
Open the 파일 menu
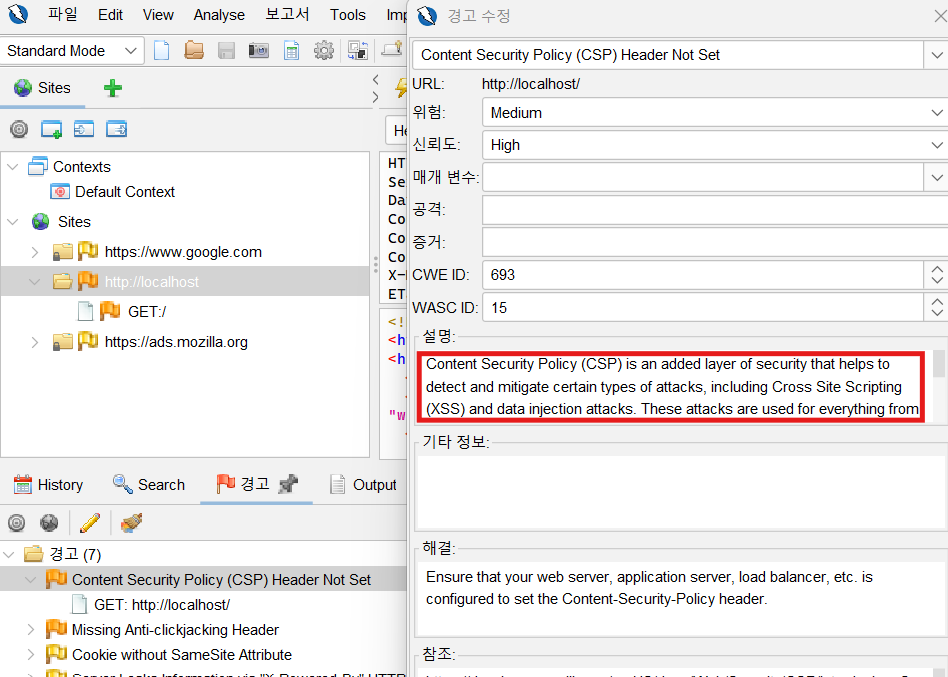coord(63,14)
